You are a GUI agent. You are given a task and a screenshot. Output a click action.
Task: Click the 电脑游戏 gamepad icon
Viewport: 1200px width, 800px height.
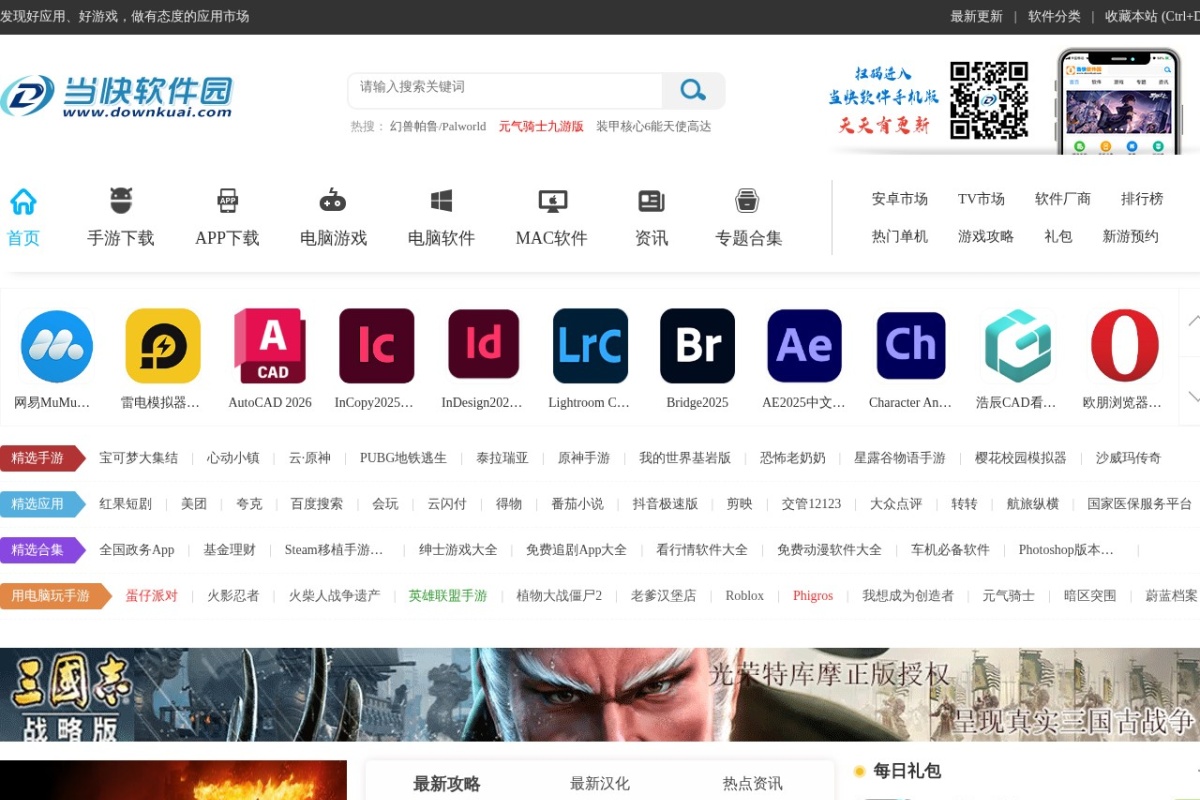tap(333, 200)
